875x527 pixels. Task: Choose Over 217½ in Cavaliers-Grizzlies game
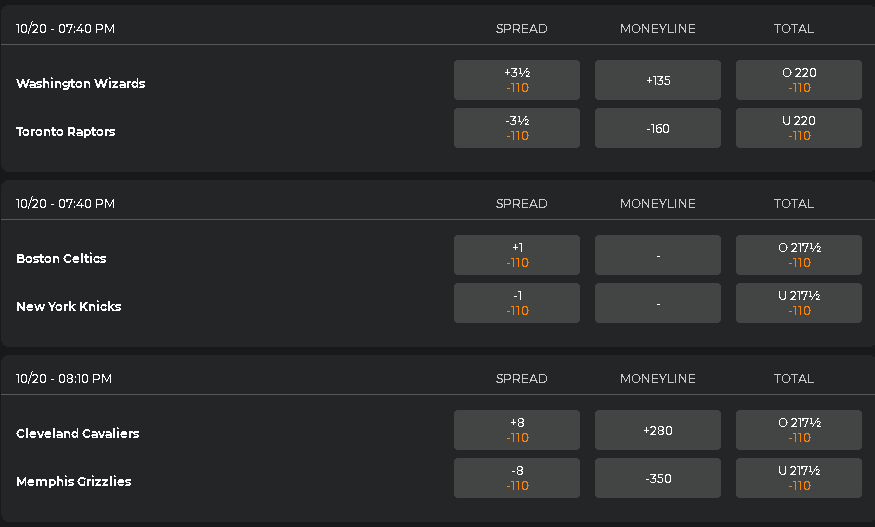click(x=799, y=430)
